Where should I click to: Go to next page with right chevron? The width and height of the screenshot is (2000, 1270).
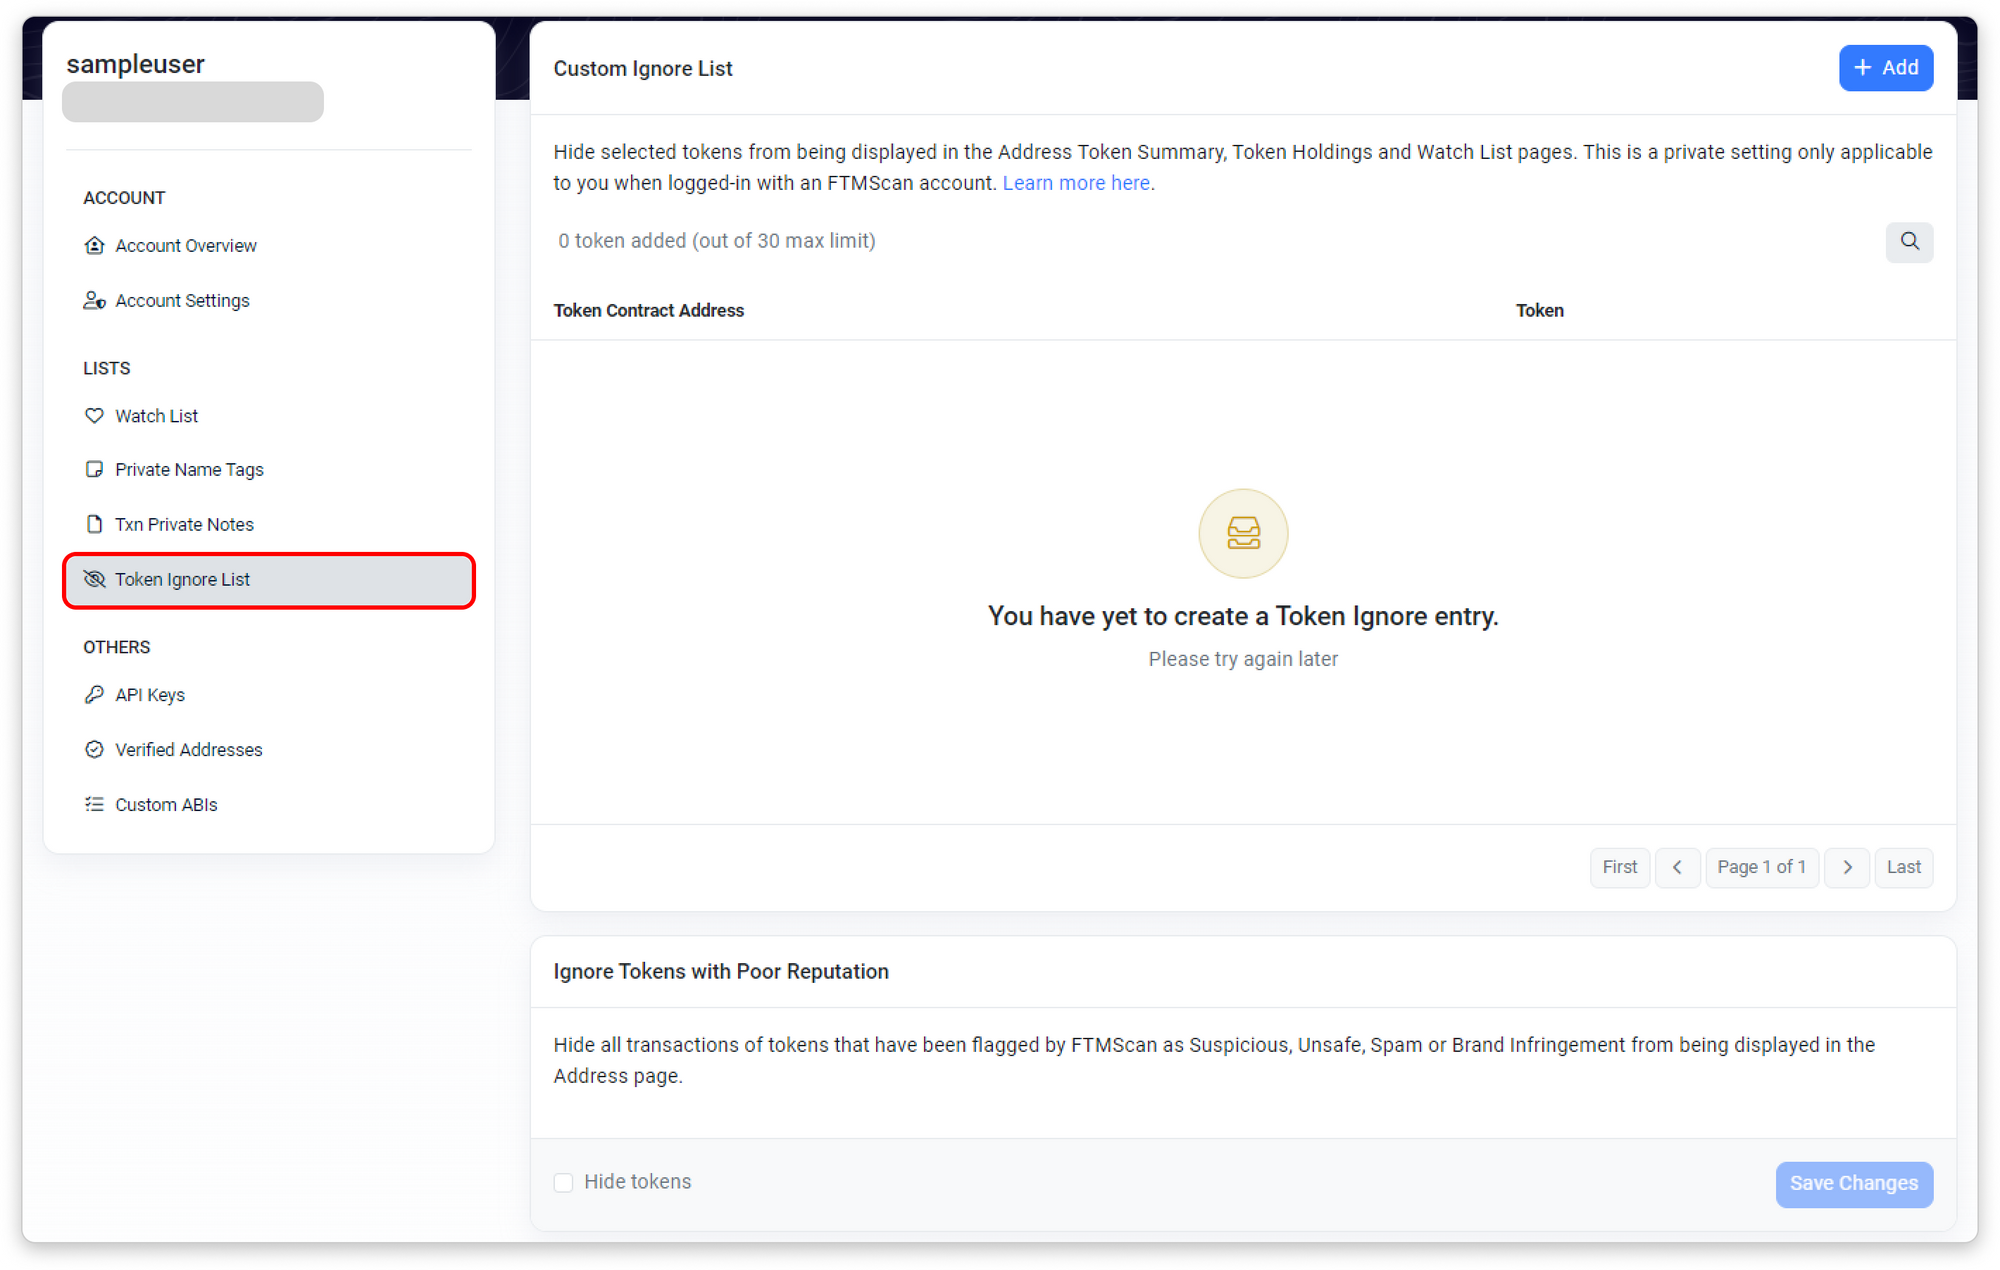(1847, 868)
